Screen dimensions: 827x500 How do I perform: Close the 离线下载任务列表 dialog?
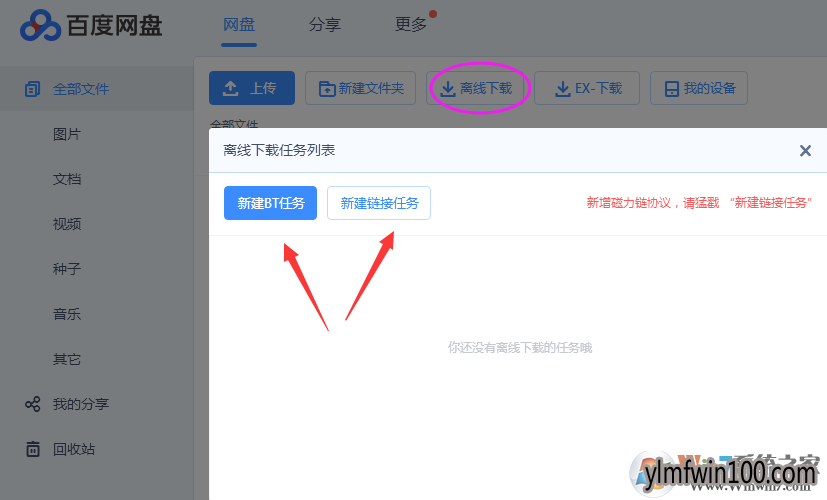pos(805,151)
